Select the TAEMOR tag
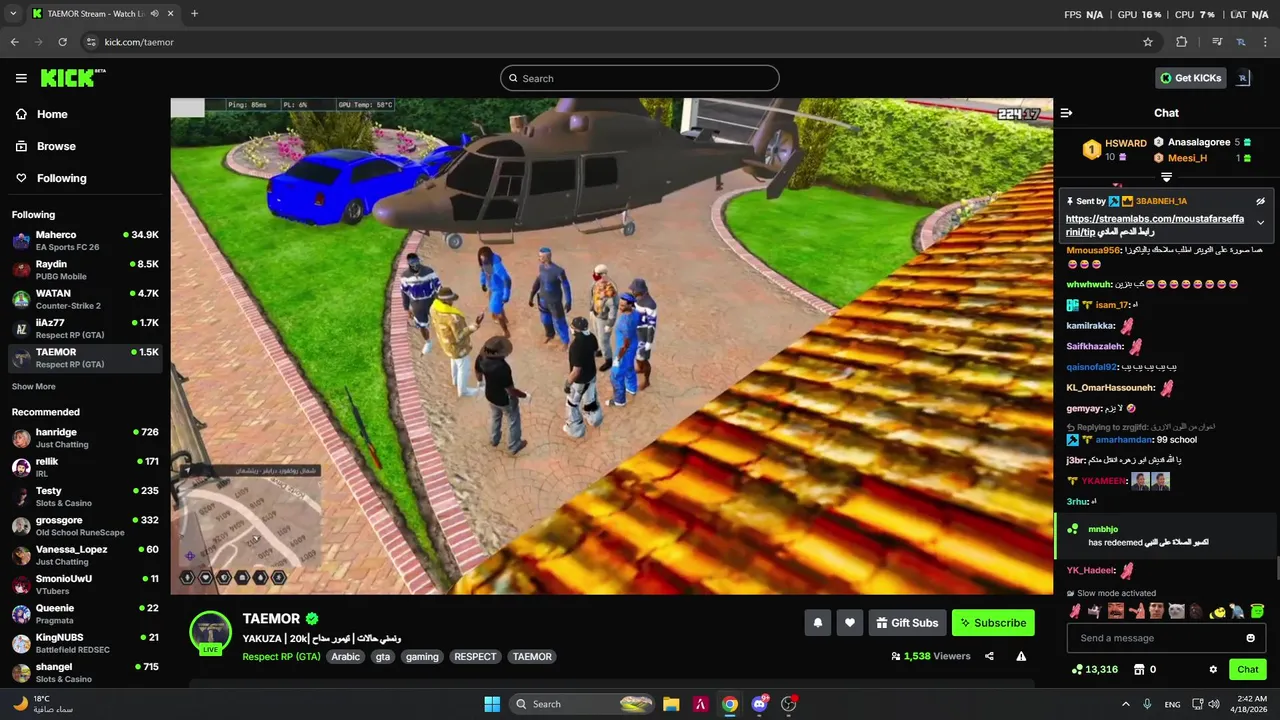Image resolution: width=1280 pixels, height=720 pixels. click(532, 657)
